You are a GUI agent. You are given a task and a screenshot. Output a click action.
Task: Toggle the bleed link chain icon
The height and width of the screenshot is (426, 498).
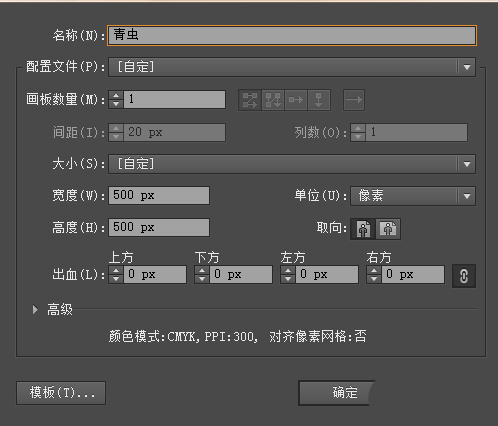pos(464,276)
